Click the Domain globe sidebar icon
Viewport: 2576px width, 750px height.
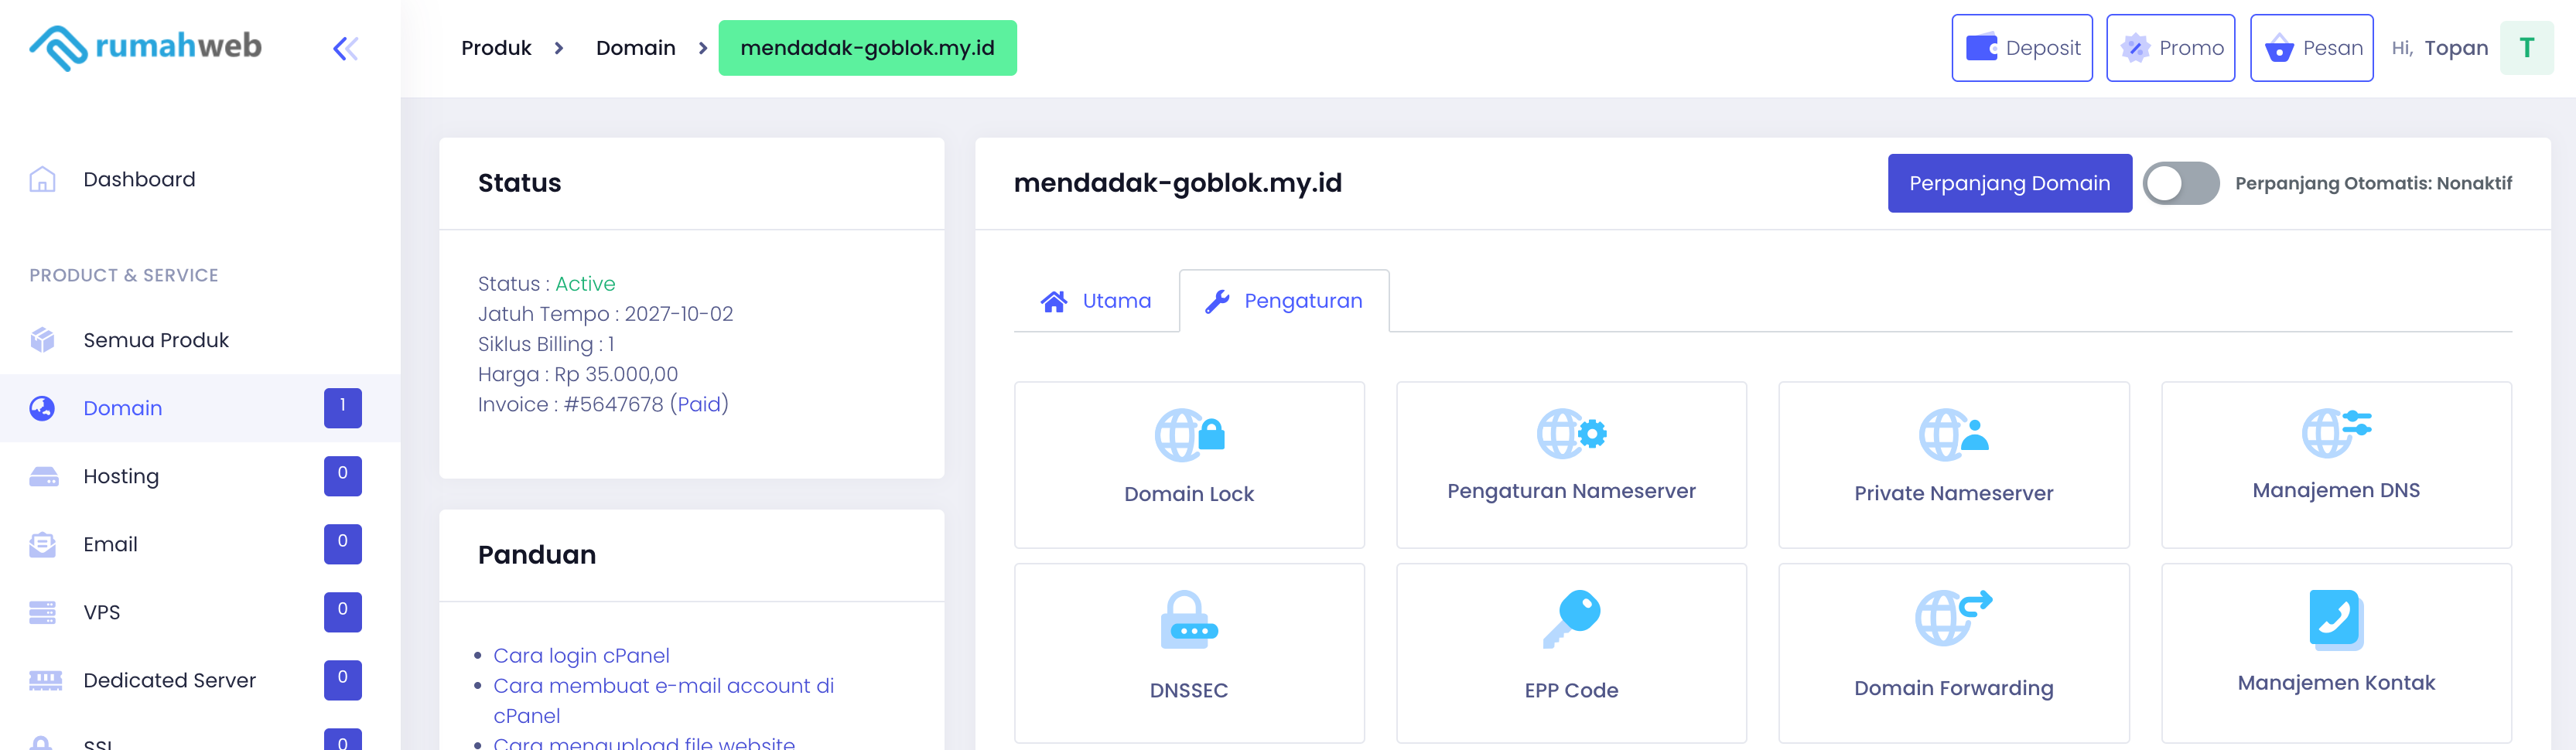pyautogui.click(x=42, y=408)
